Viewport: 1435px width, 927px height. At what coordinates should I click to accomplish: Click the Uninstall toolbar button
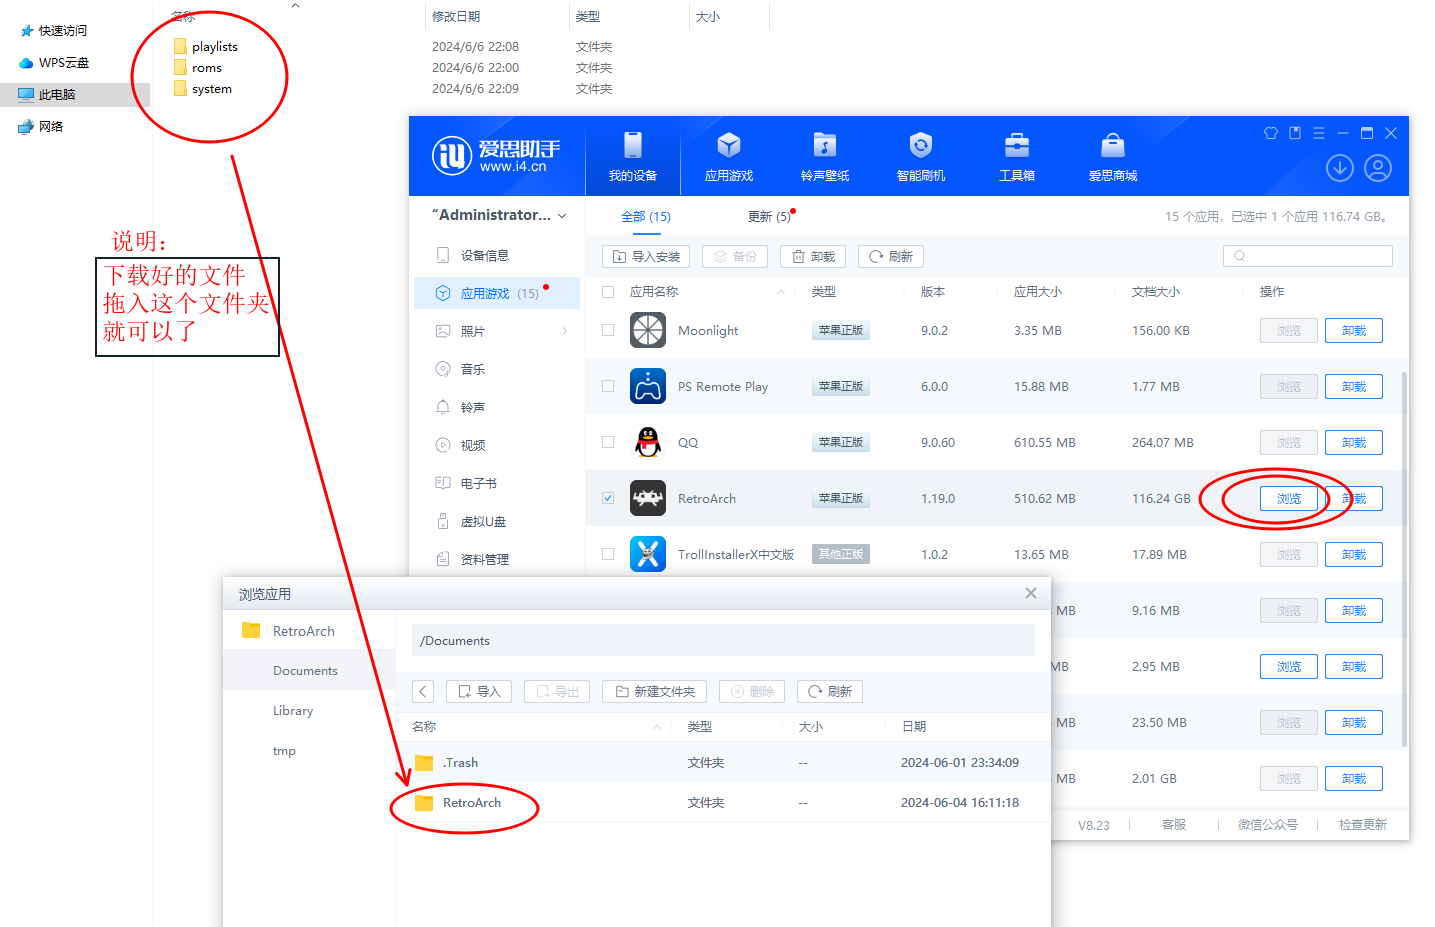pos(813,257)
